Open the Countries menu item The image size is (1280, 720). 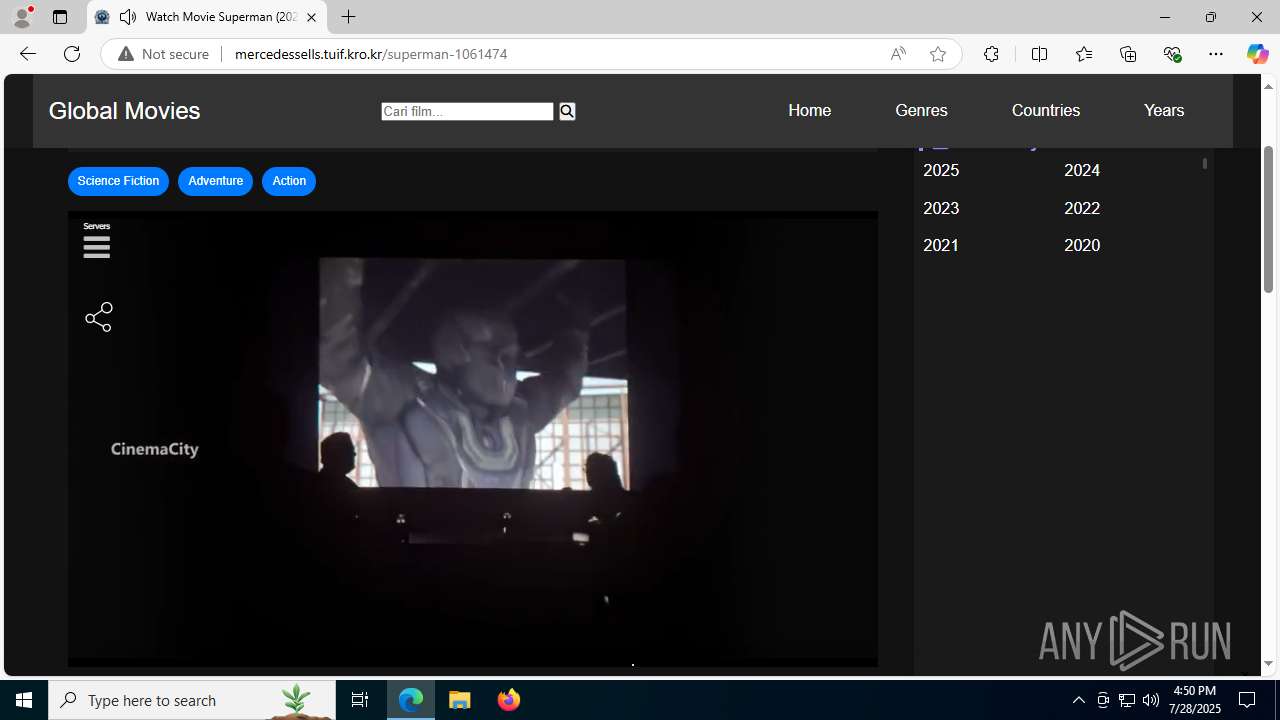tap(1046, 111)
